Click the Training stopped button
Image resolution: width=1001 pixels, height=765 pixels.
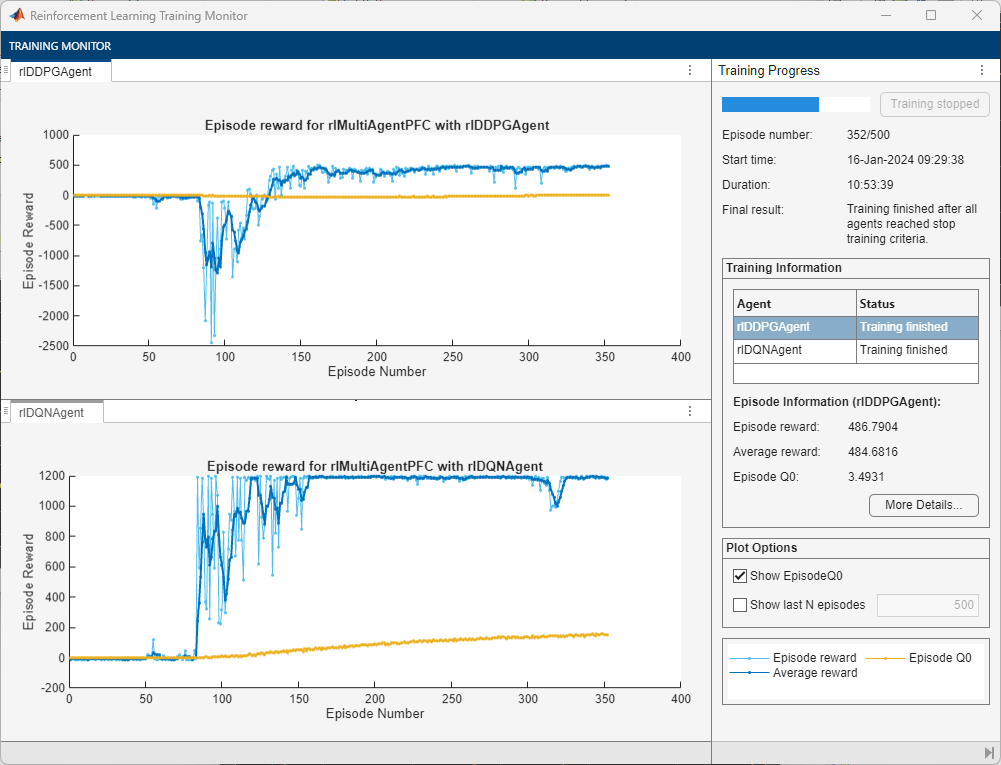(935, 104)
